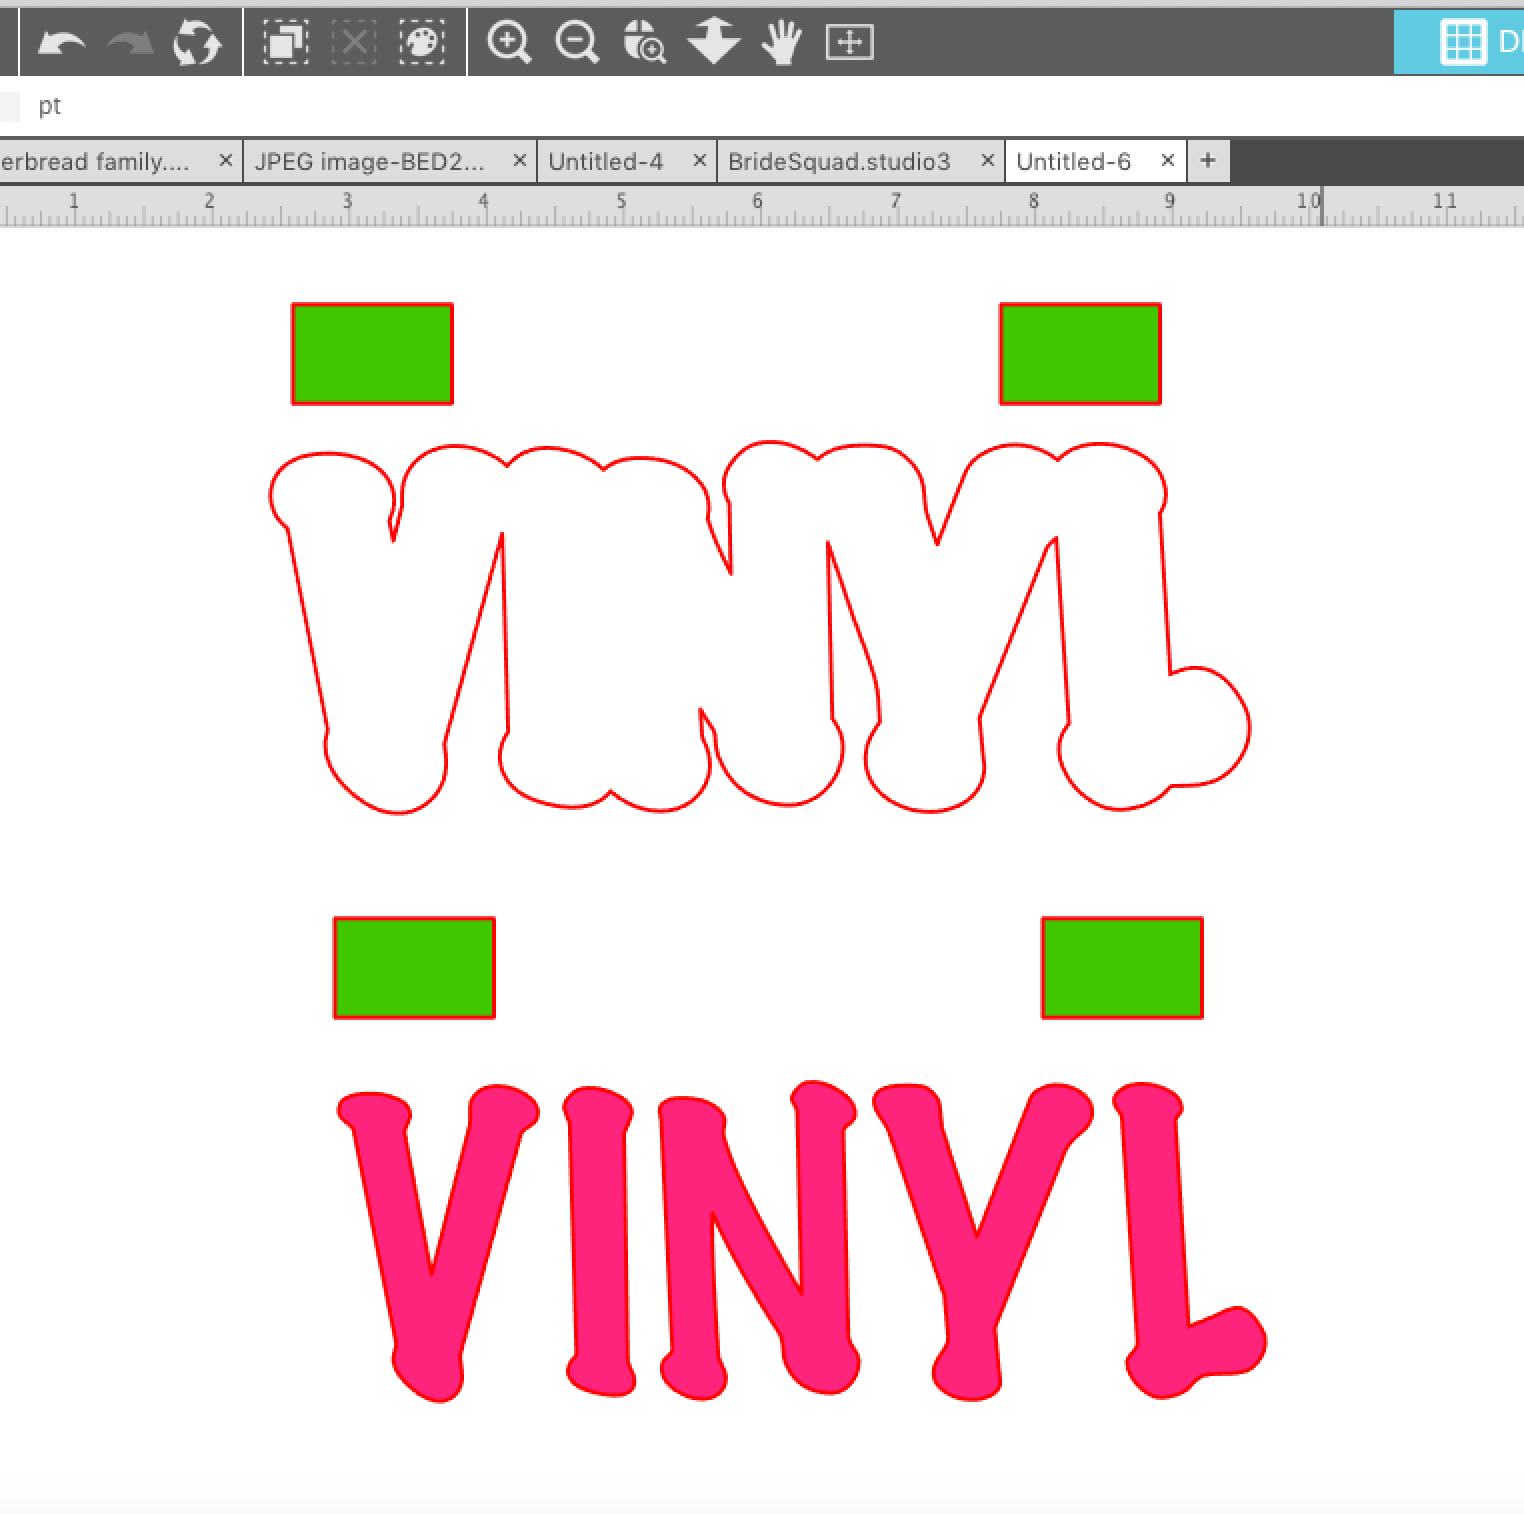Image resolution: width=1524 pixels, height=1514 pixels.
Task: Click the zoom selection down-arrow icon
Action: point(714,42)
